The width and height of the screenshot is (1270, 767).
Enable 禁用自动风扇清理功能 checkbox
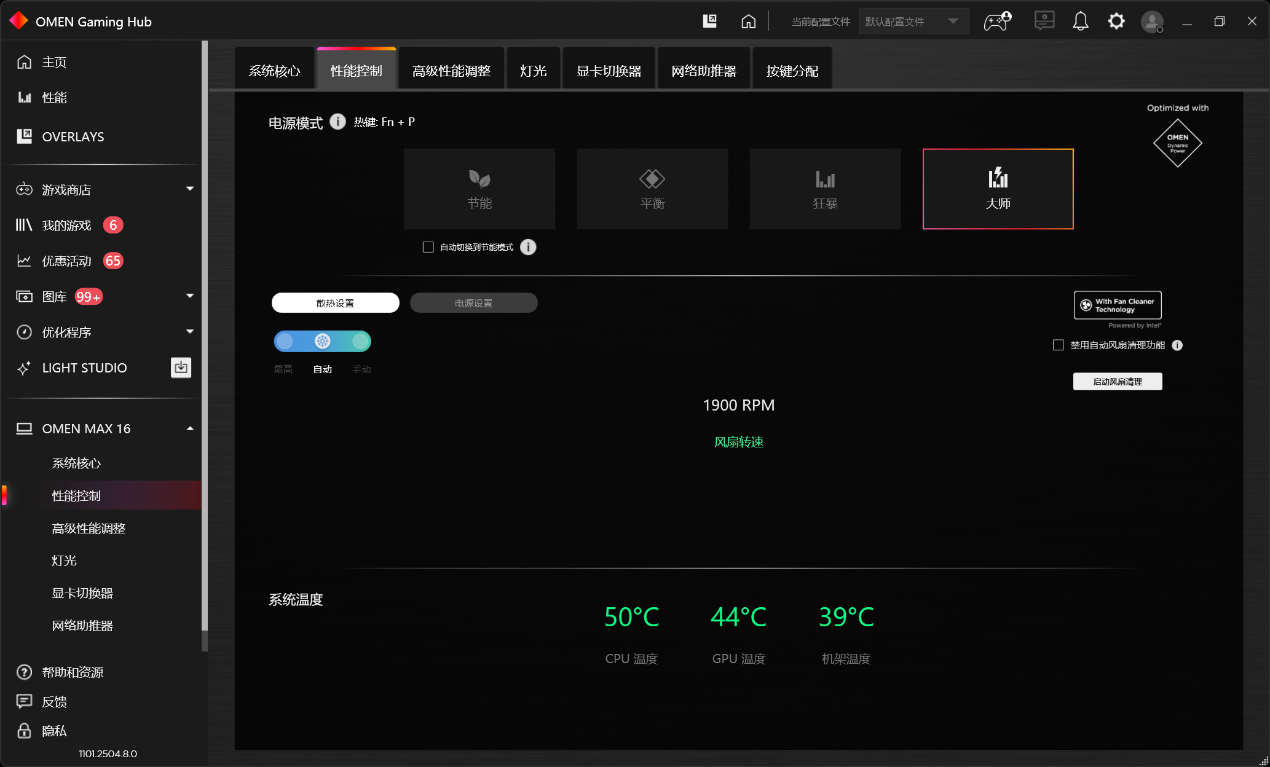tap(1058, 344)
